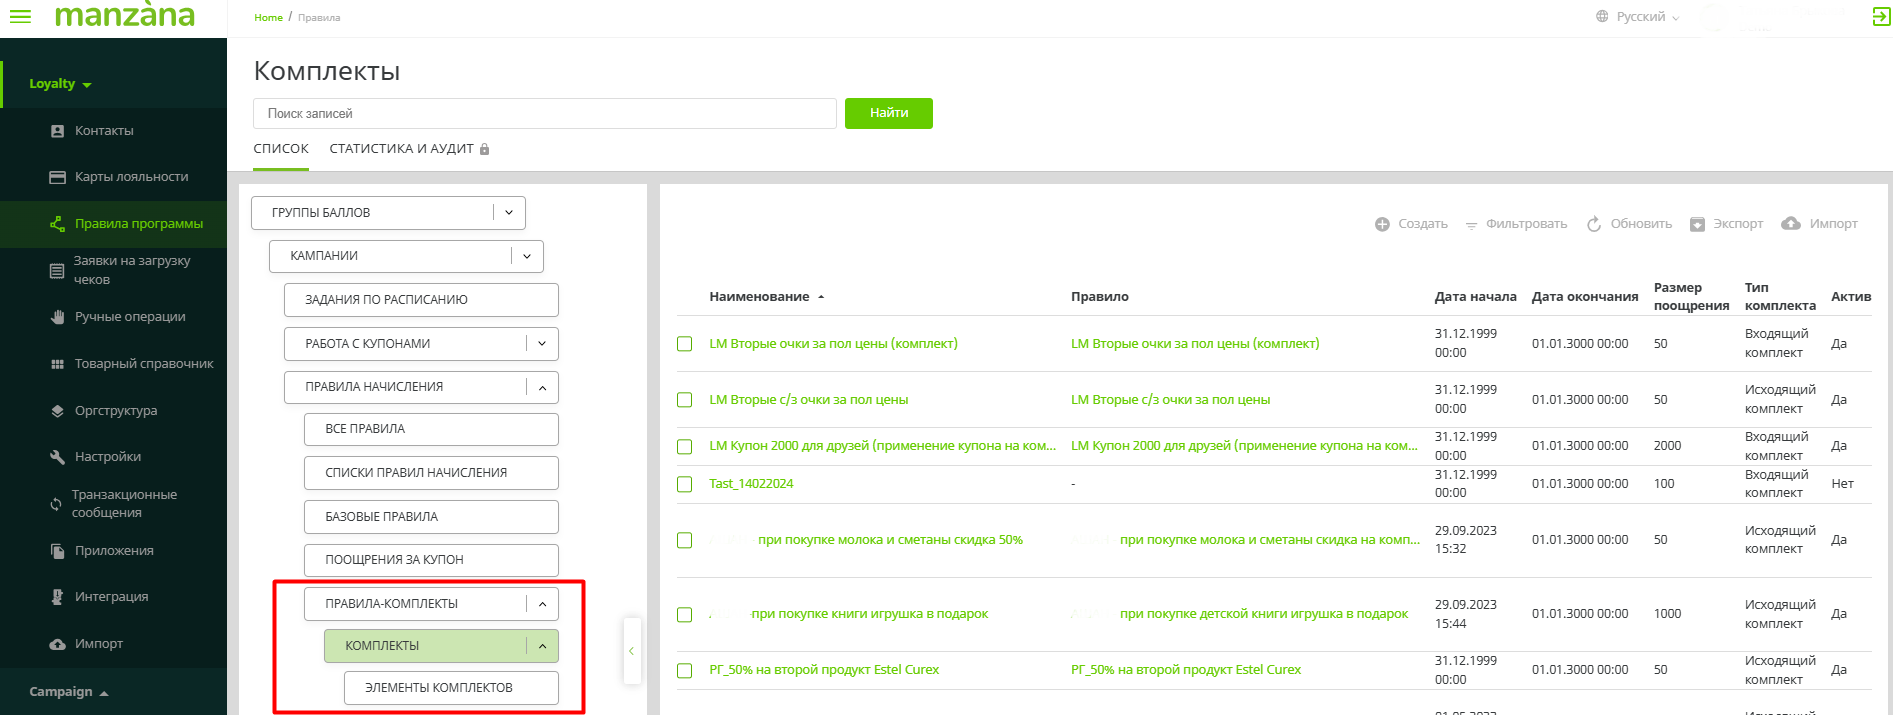Open the Русский language selector
The height and width of the screenshot is (715, 1893).
(1638, 17)
